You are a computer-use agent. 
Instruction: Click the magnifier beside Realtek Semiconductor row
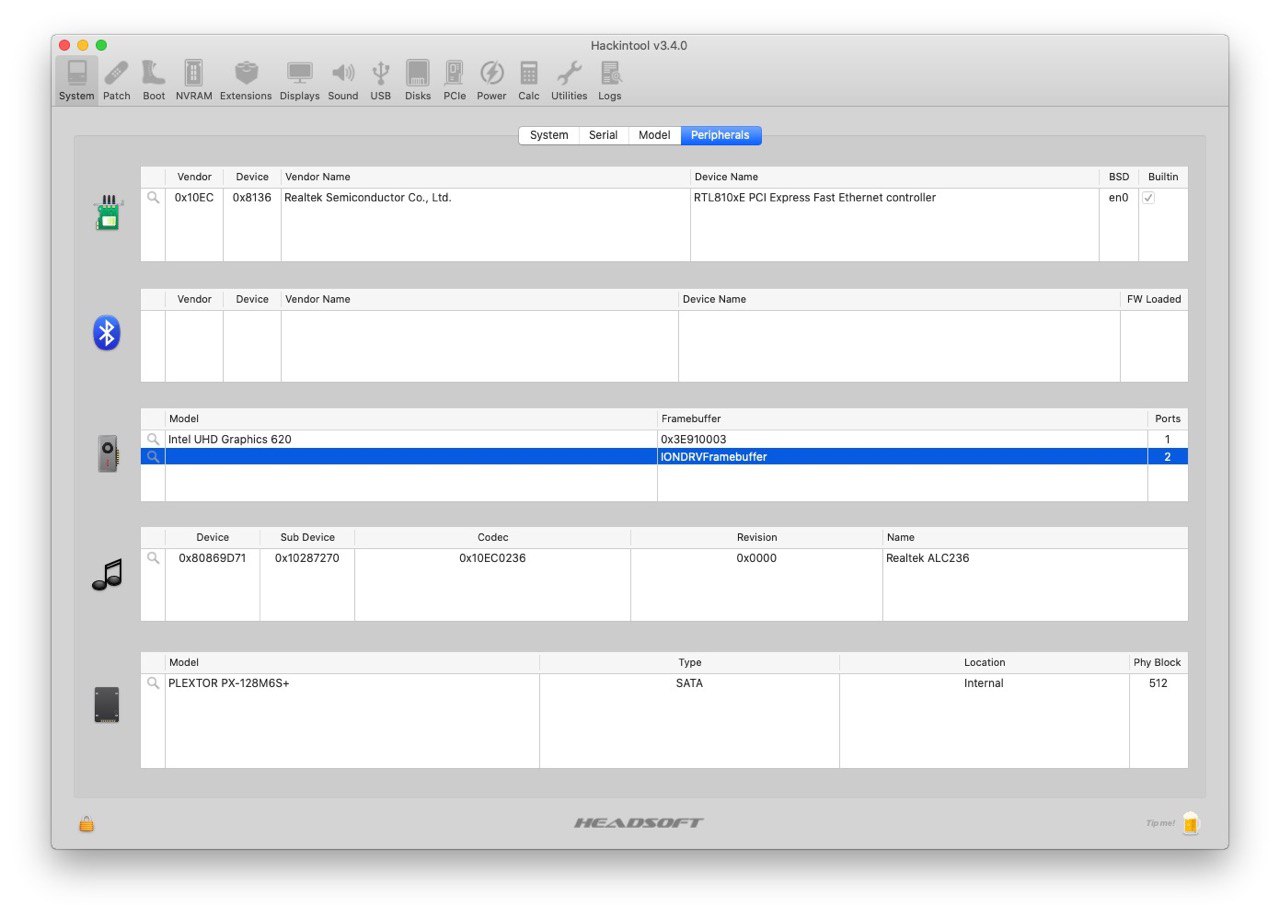tap(153, 198)
